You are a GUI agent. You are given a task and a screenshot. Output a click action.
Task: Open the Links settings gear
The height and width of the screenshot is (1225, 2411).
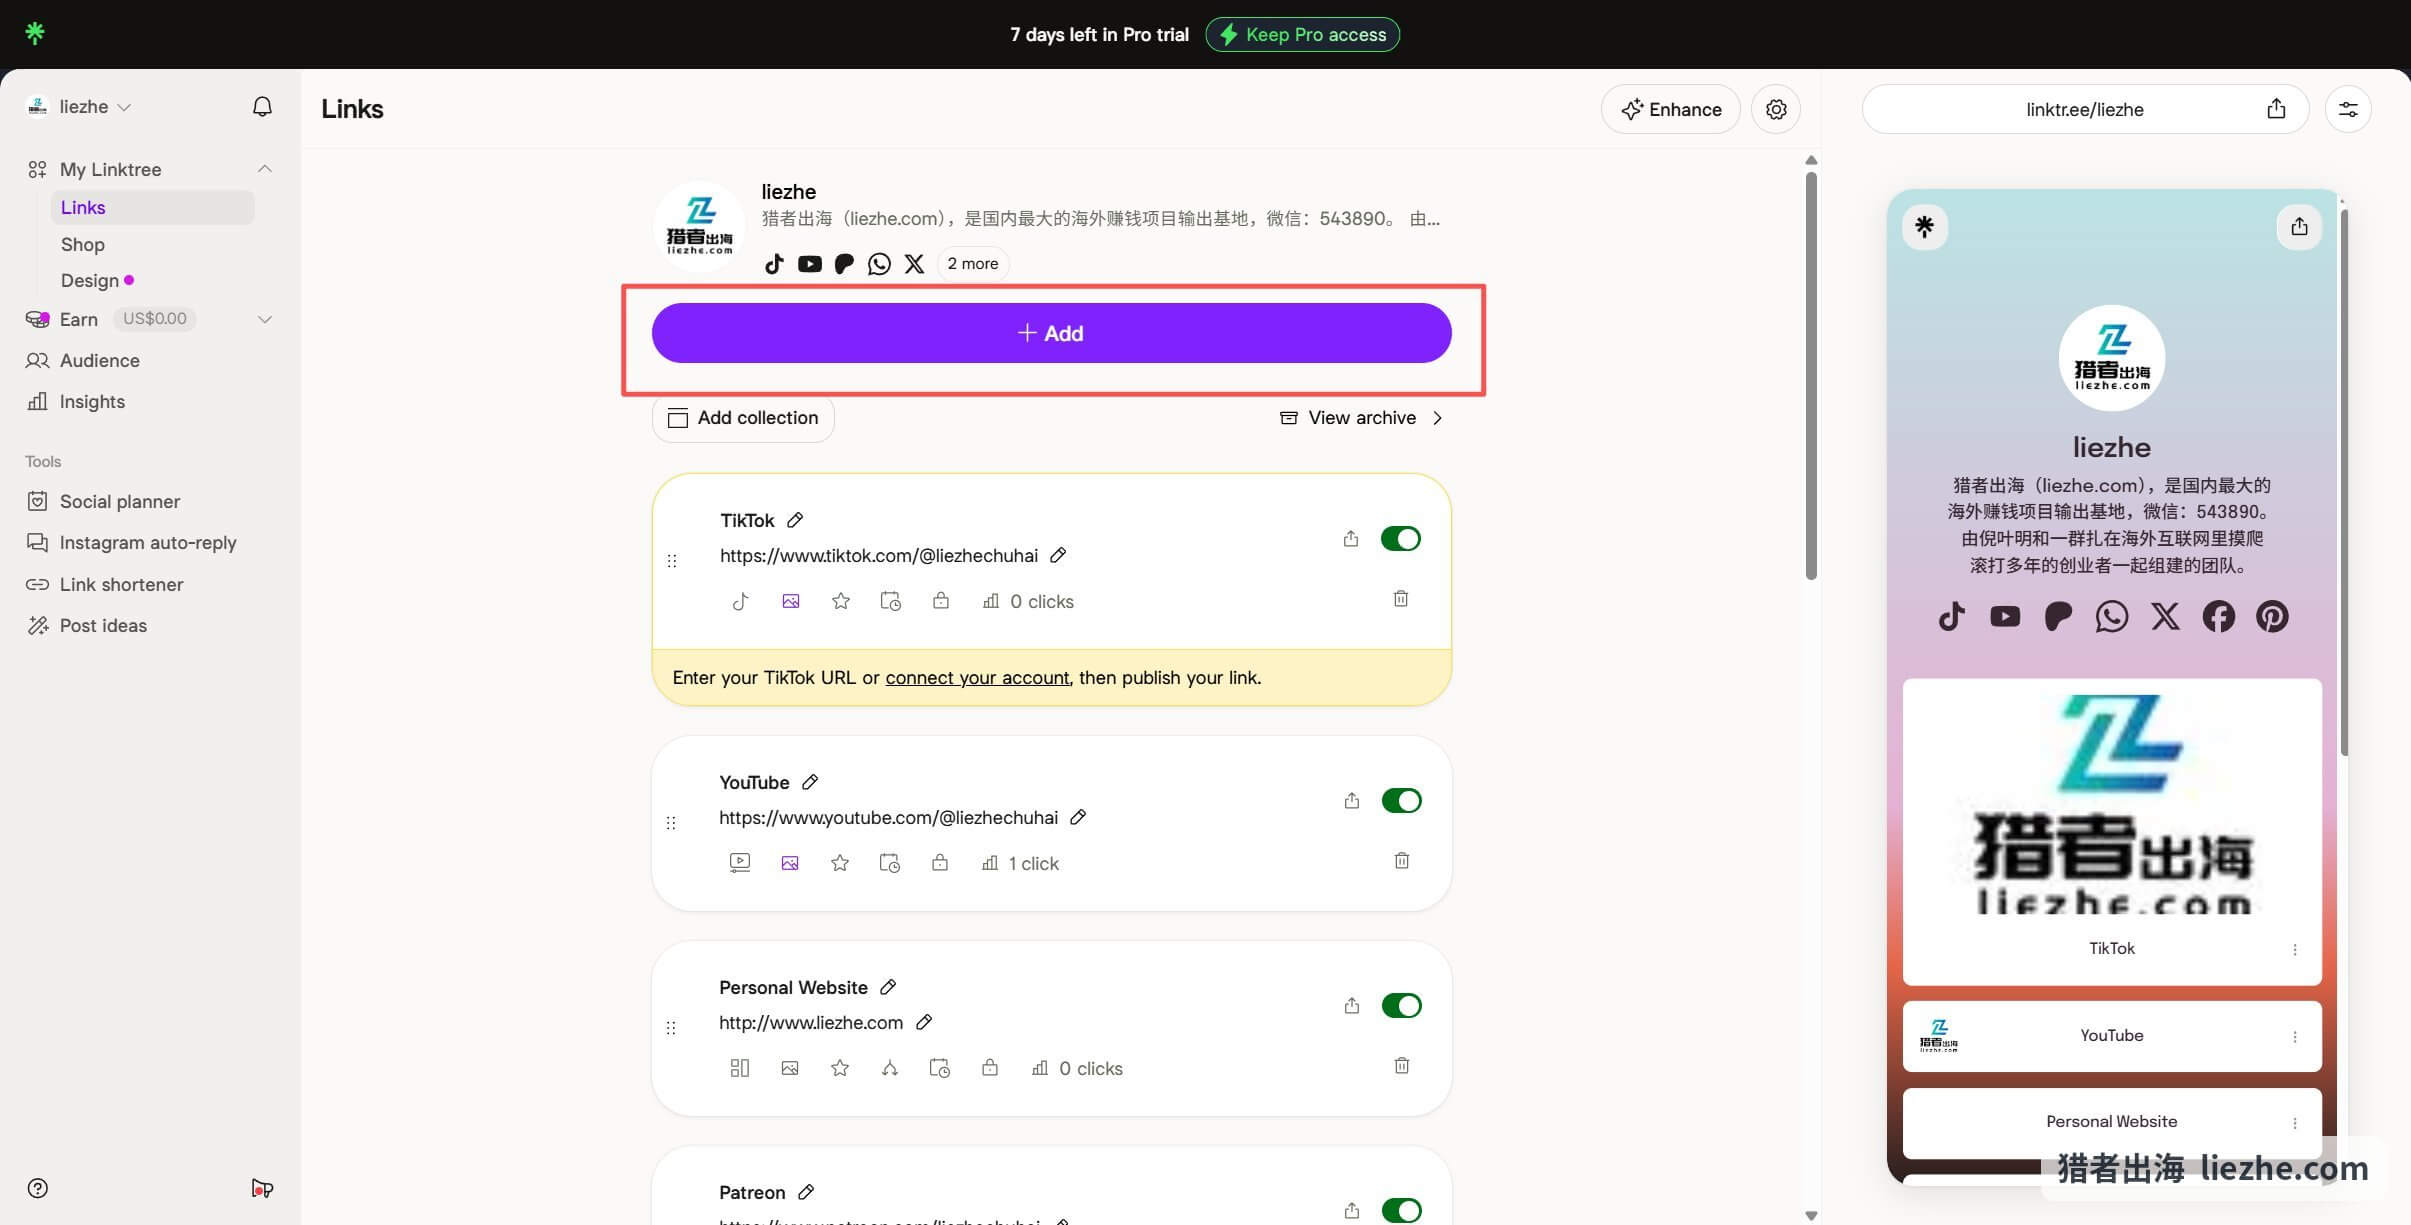pyautogui.click(x=1776, y=109)
